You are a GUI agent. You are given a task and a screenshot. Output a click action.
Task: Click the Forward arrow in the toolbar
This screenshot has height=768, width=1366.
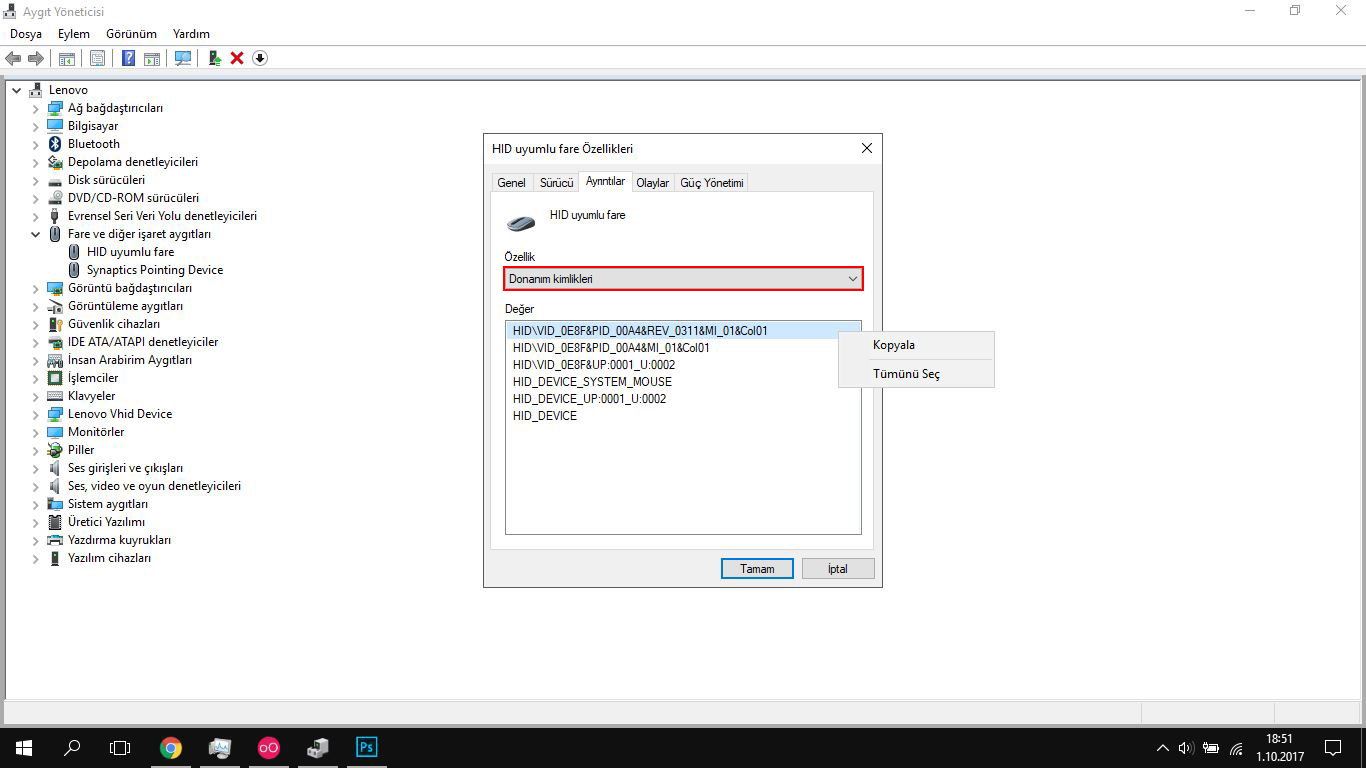[36, 58]
